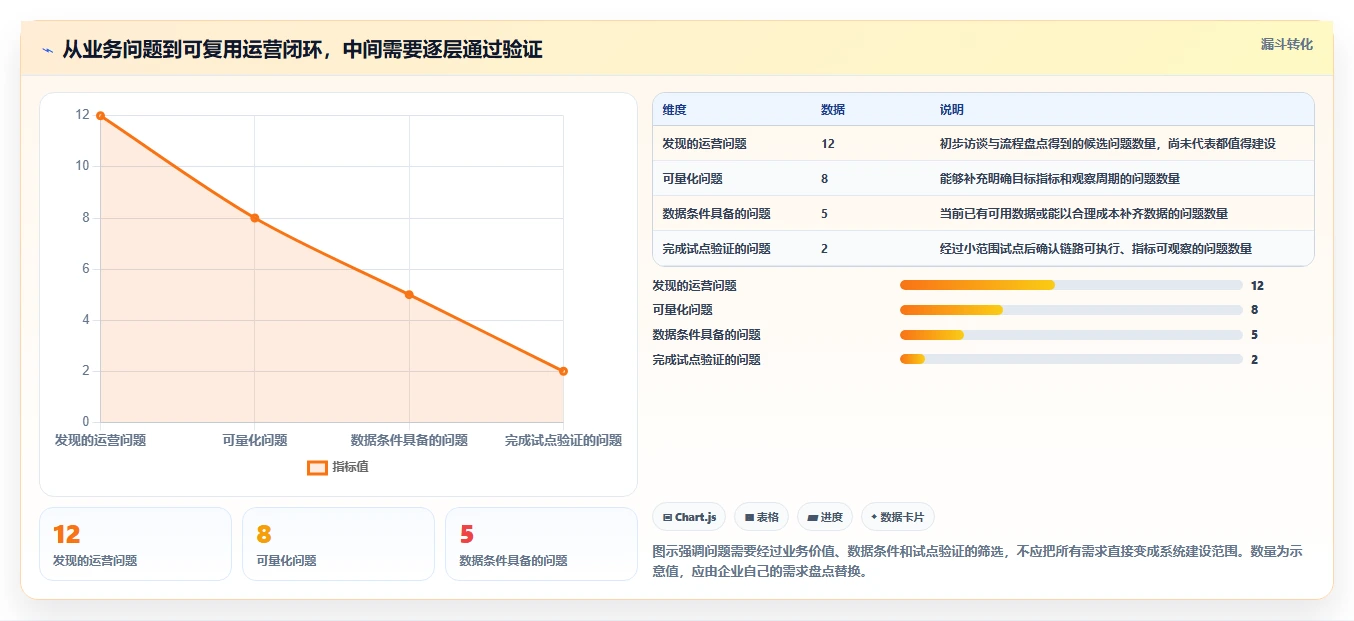Select the chart data point at value 5
Screen dimensions: 1354x621
click(409, 294)
